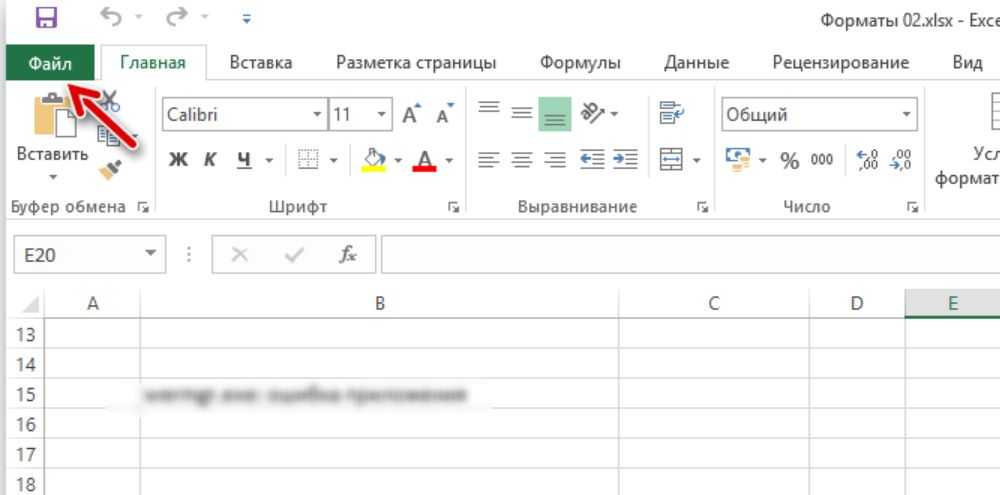Click into the formula bar field
This screenshot has width=1000, height=495.
point(691,255)
